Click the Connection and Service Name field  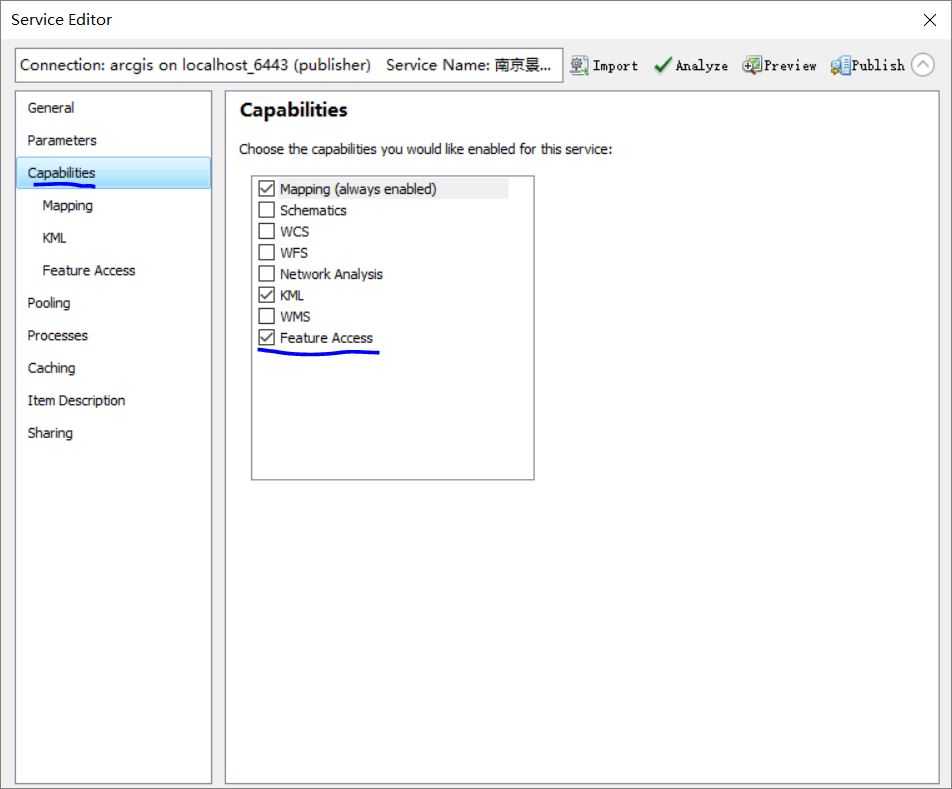pyautogui.click(x=289, y=65)
